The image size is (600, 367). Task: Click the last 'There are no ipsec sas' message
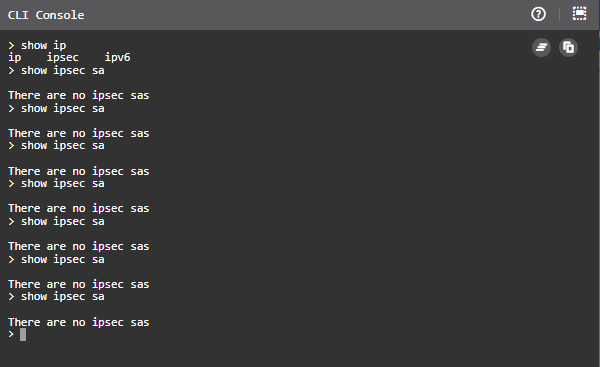point(79,322)
